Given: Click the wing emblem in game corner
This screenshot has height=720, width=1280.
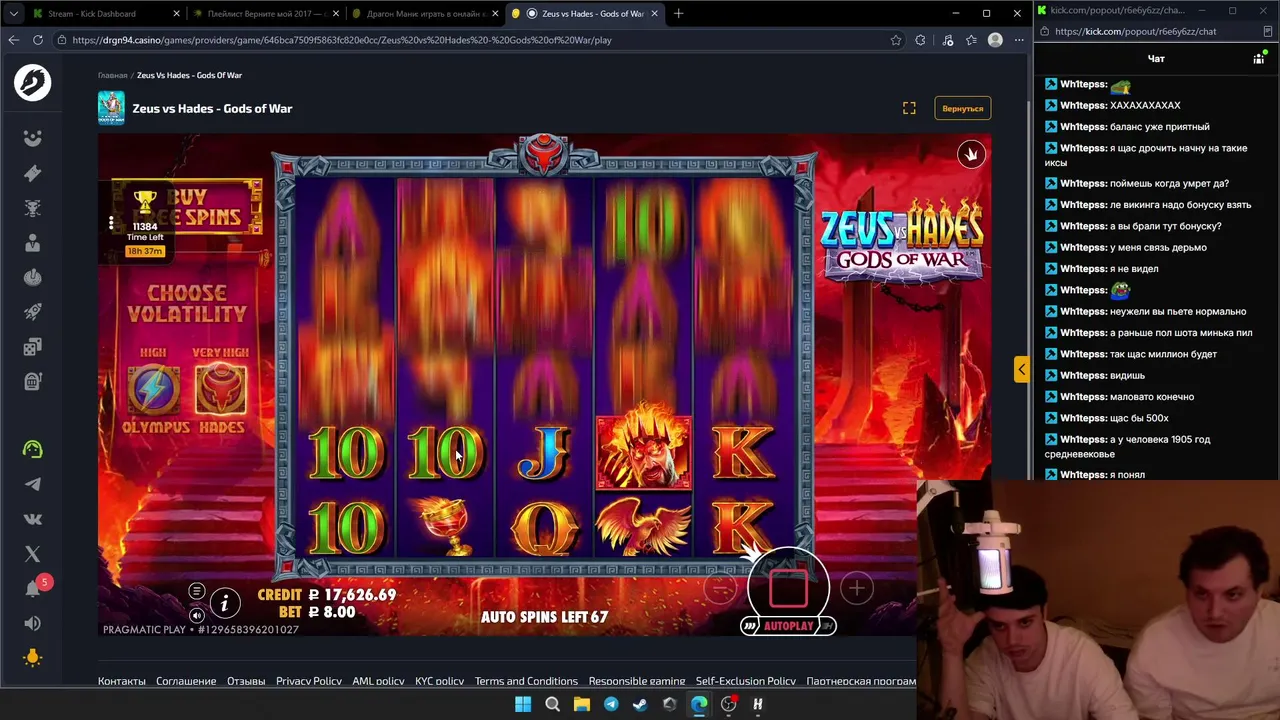Looking at the screenshot, I should point(971,154).
